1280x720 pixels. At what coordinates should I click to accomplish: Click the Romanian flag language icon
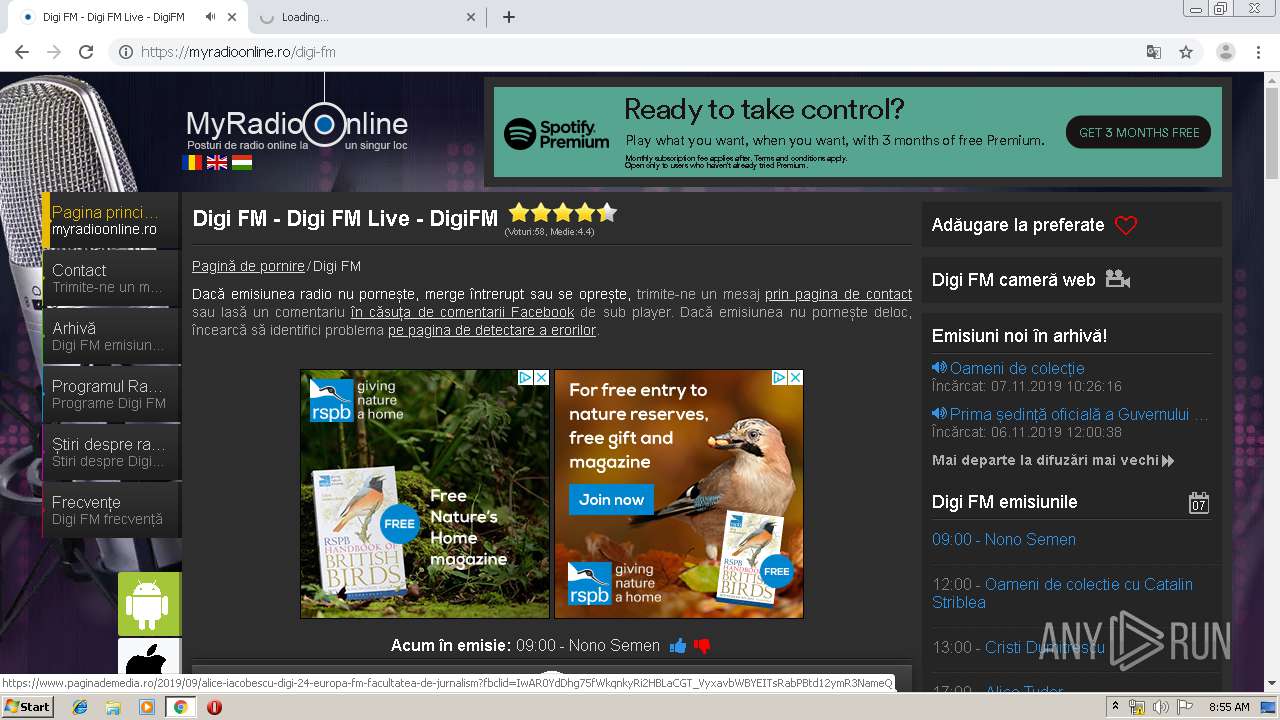coord(192,162)
